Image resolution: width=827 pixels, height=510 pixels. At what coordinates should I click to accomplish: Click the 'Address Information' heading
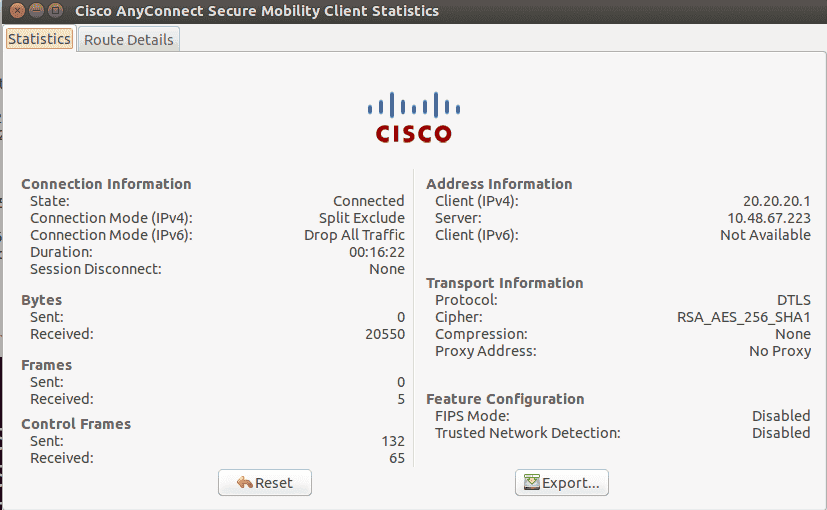(x=499, y=184)
